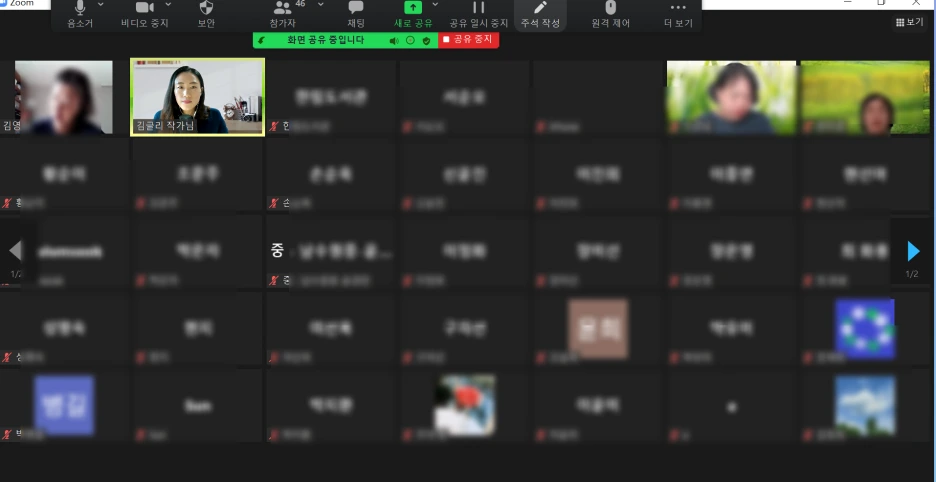
Task: Expand share options arrow beside 새로 공유
Action: coord(435,4)
